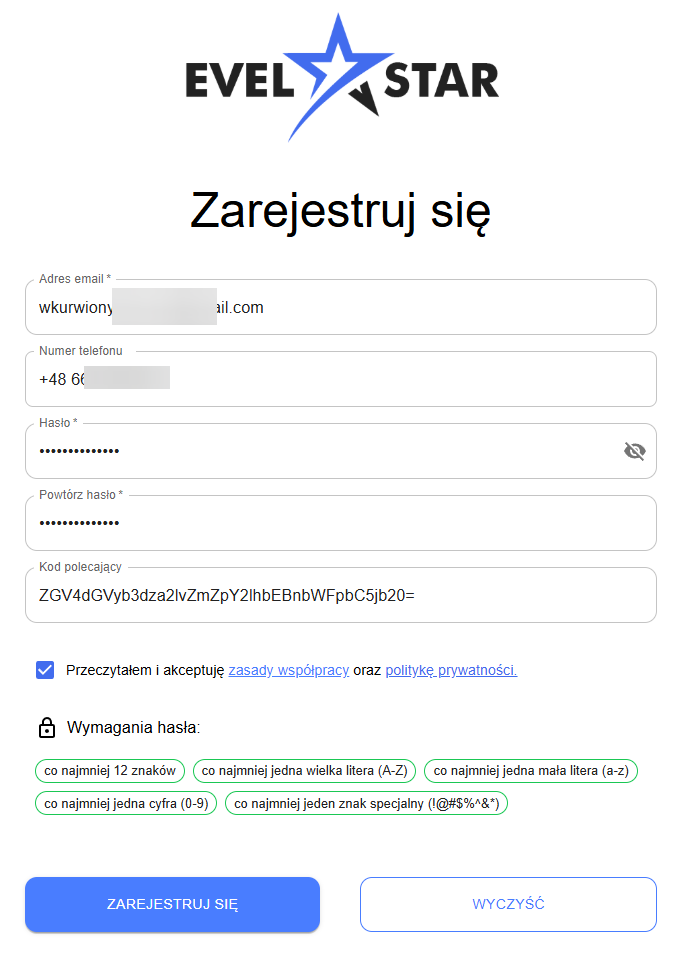
Task: Click the znak specjalny requirement chip
Action: point(366,802)
